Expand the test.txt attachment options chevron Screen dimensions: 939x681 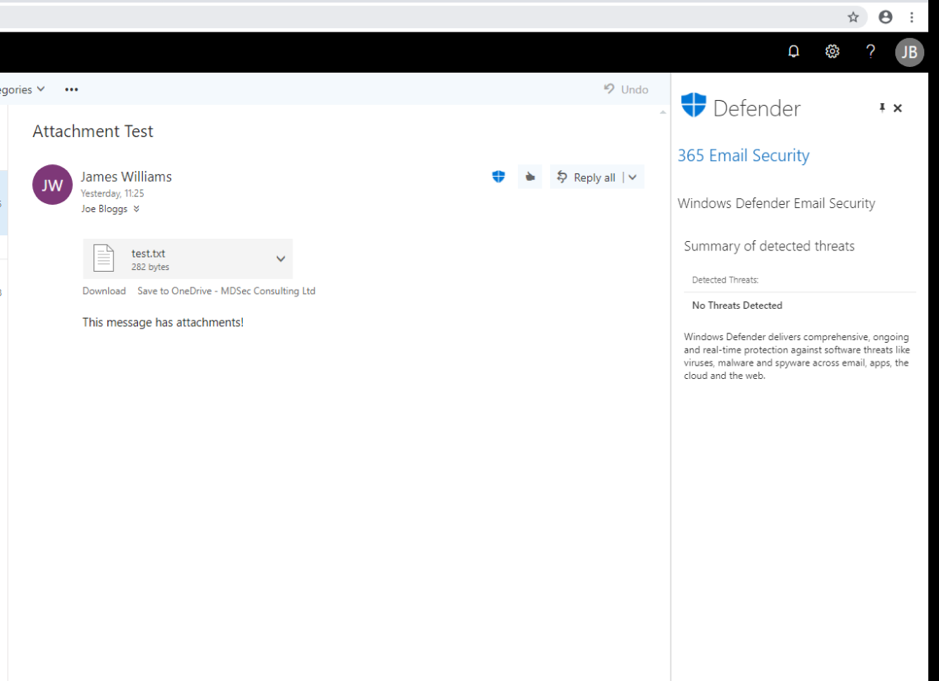(x=280, y=259)
